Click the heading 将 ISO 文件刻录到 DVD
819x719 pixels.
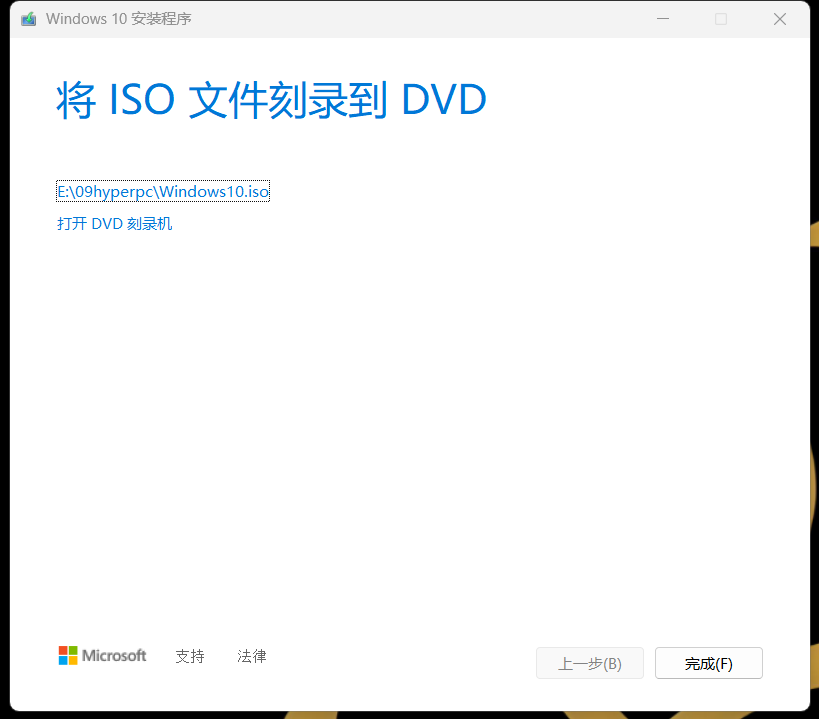pyautogui.click(x=272, y=100)
